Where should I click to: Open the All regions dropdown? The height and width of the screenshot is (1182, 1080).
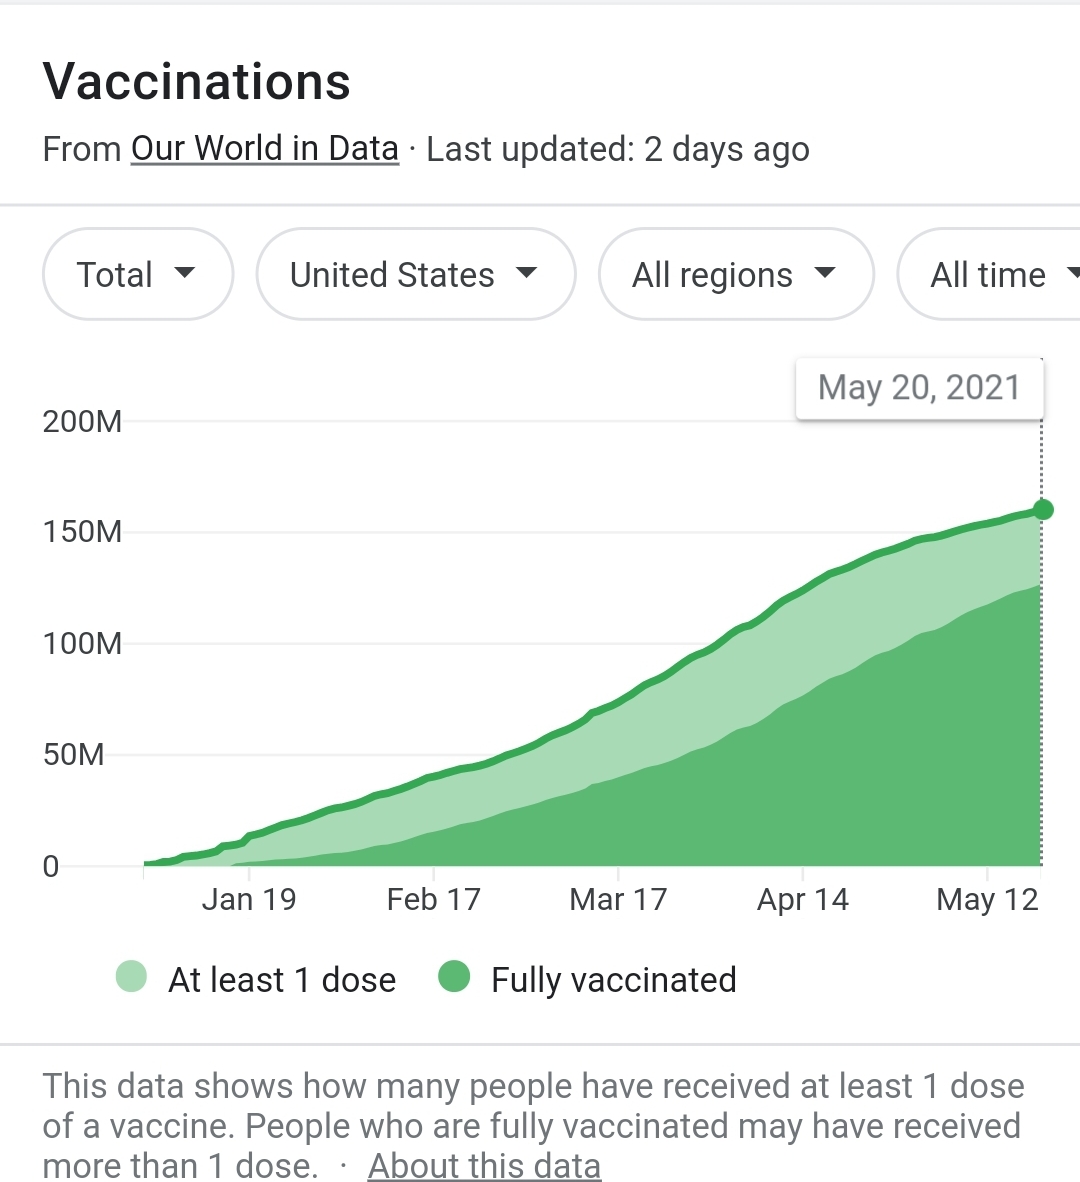(735, 275)
